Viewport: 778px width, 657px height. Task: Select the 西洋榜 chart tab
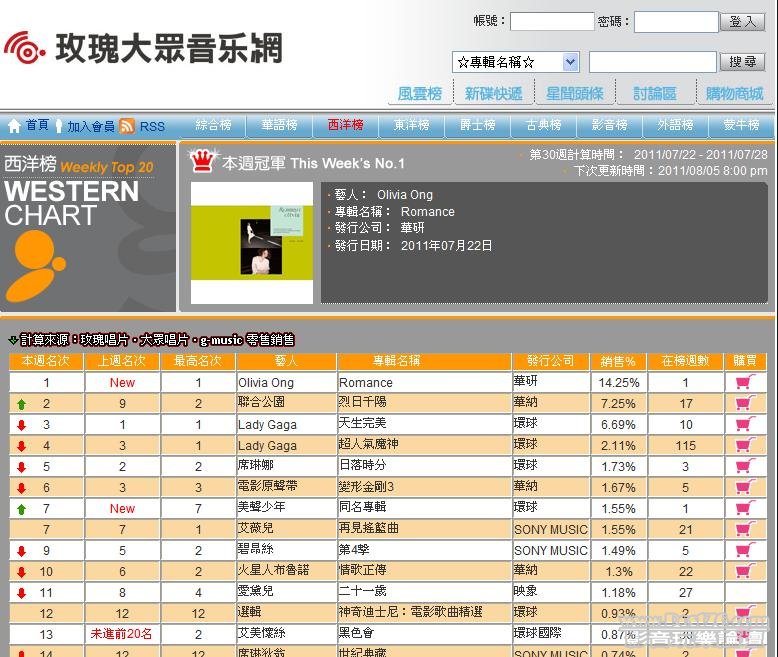(x=345, y=125)
